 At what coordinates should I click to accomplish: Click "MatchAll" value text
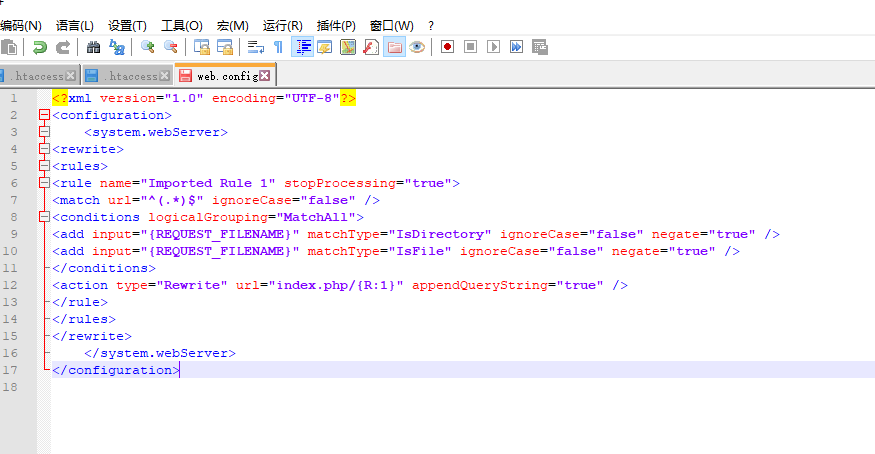[x=316, y=217]
